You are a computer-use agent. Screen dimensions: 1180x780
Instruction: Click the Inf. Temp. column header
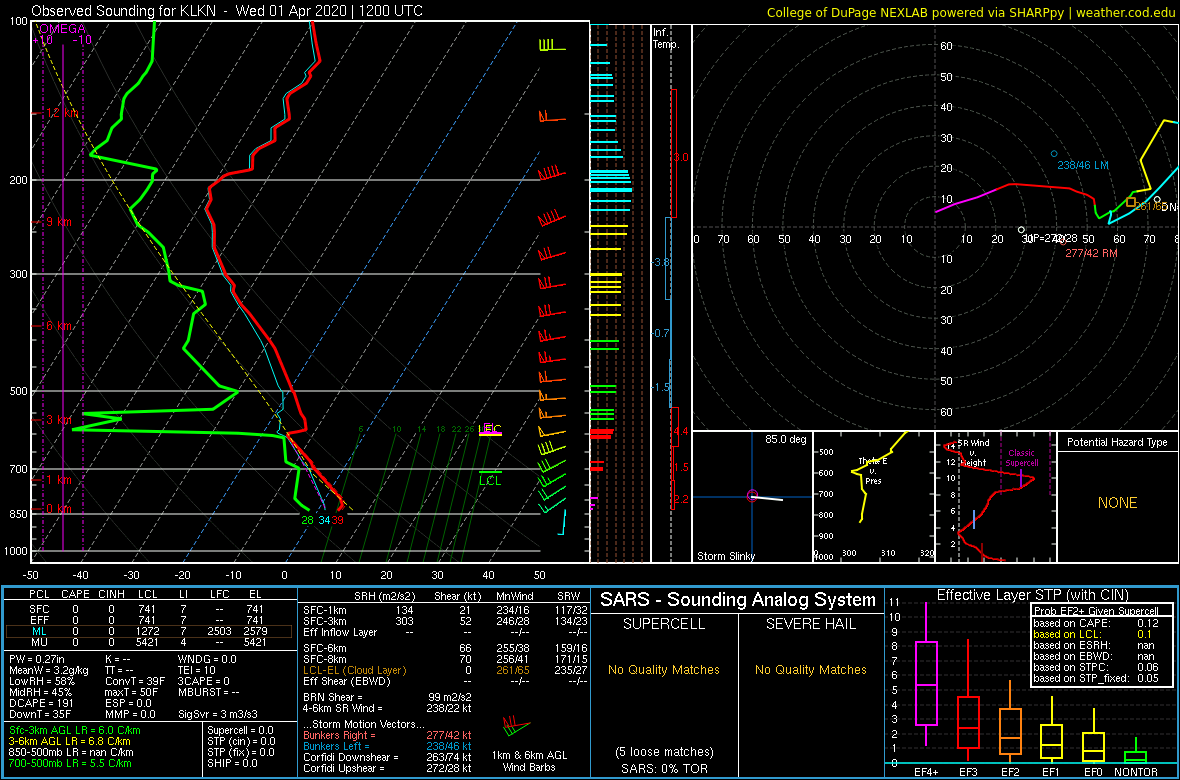(x=666, y=38)
